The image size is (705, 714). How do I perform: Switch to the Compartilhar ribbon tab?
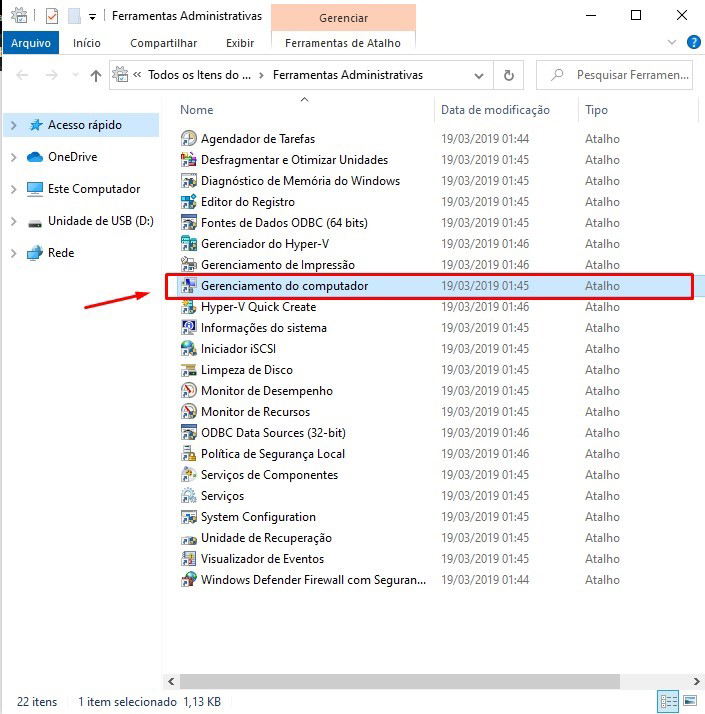click(x=163, y=43)
